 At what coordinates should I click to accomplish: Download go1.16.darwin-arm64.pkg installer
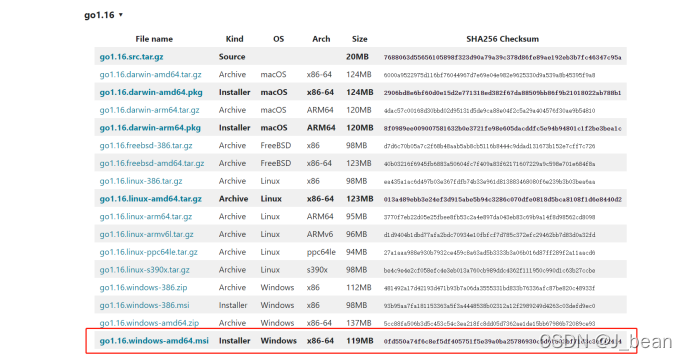(150, 128)
